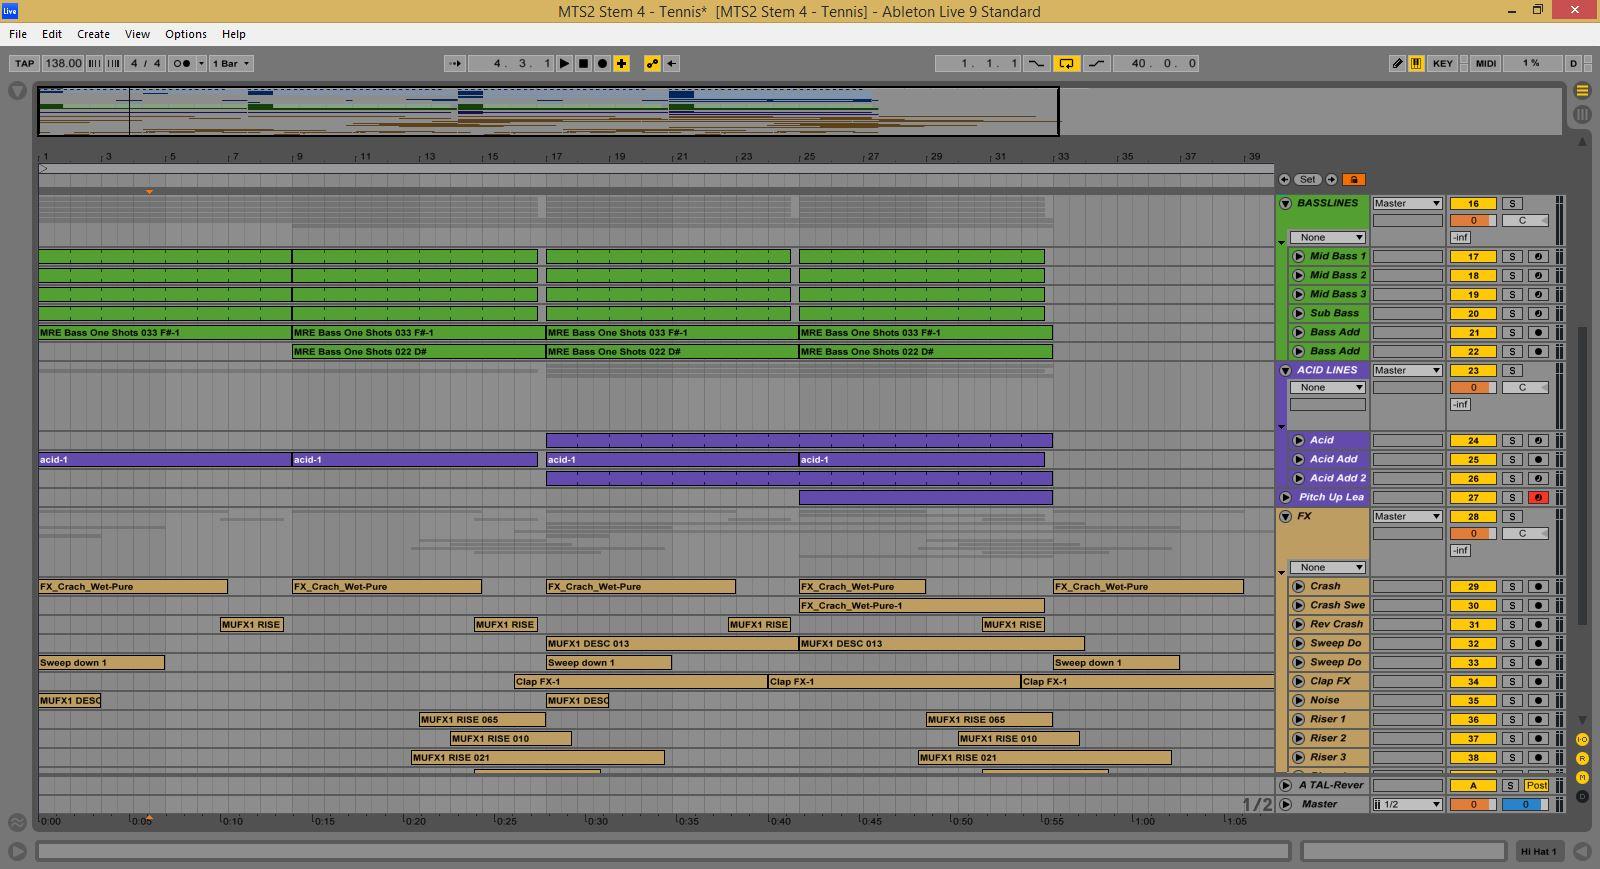The image size is (1600, 869).
Task: Click the Punch-In switch icon
Action: tap(1036, 63)
